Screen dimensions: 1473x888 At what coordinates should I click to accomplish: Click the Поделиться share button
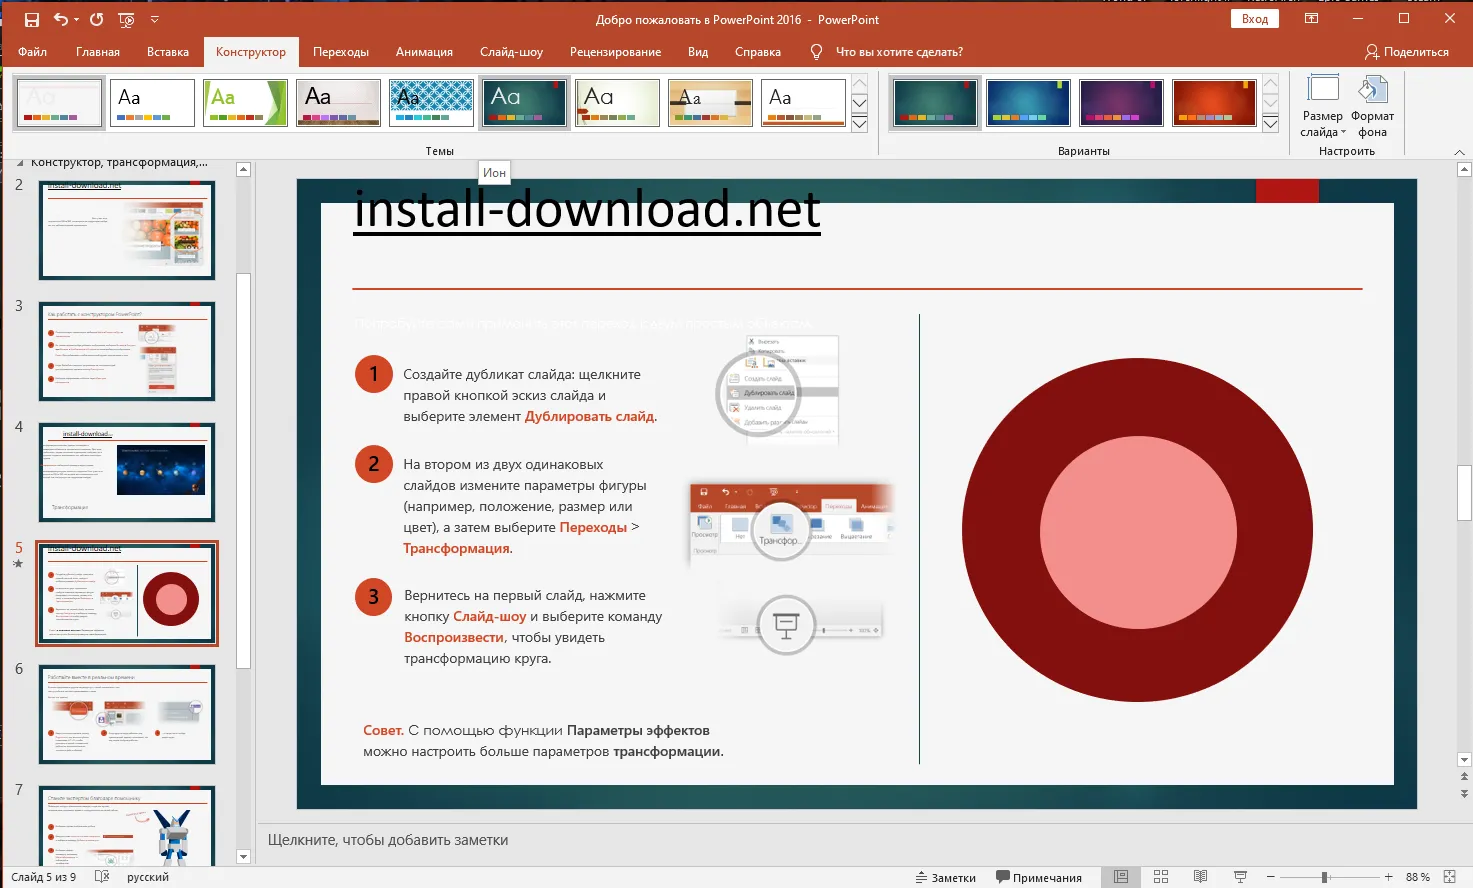pyautogui.click(x=1407, y=52)
